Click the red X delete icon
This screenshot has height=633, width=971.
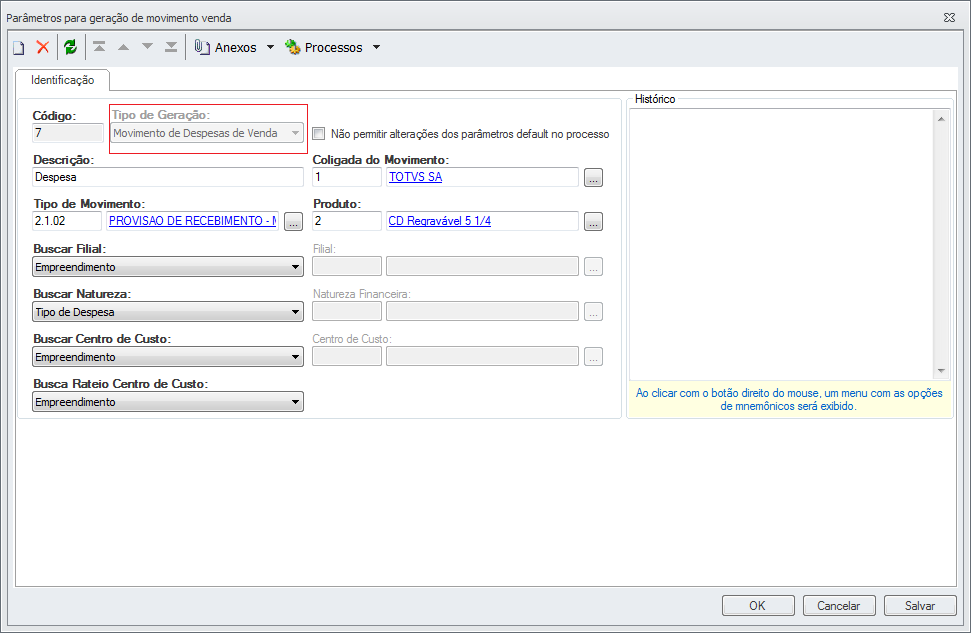coord(43,47)
